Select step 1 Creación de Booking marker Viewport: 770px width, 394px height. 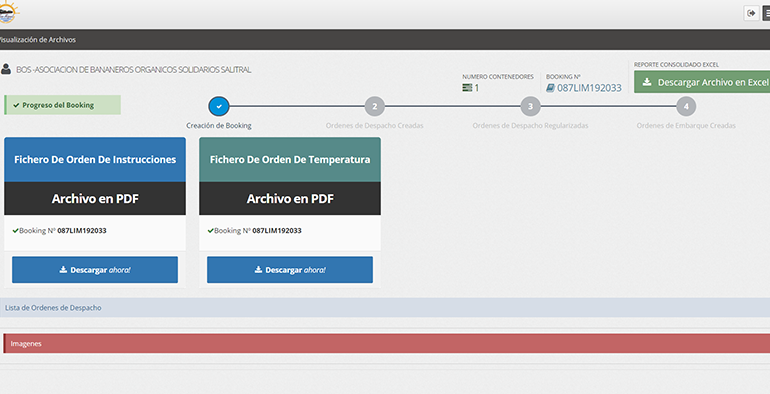click(219, 106)
